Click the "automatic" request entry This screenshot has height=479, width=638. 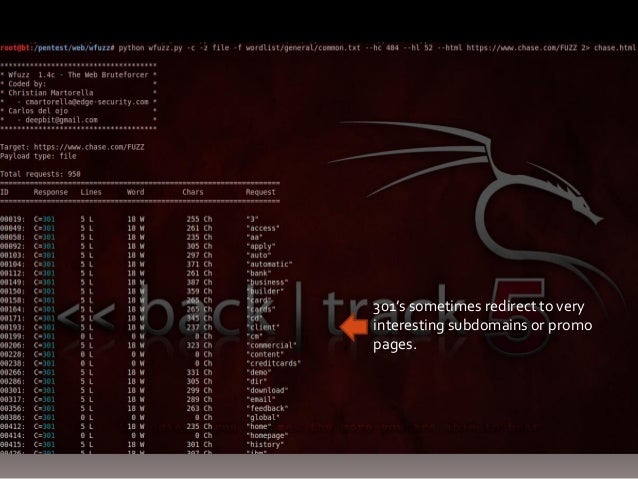[269, 264]
